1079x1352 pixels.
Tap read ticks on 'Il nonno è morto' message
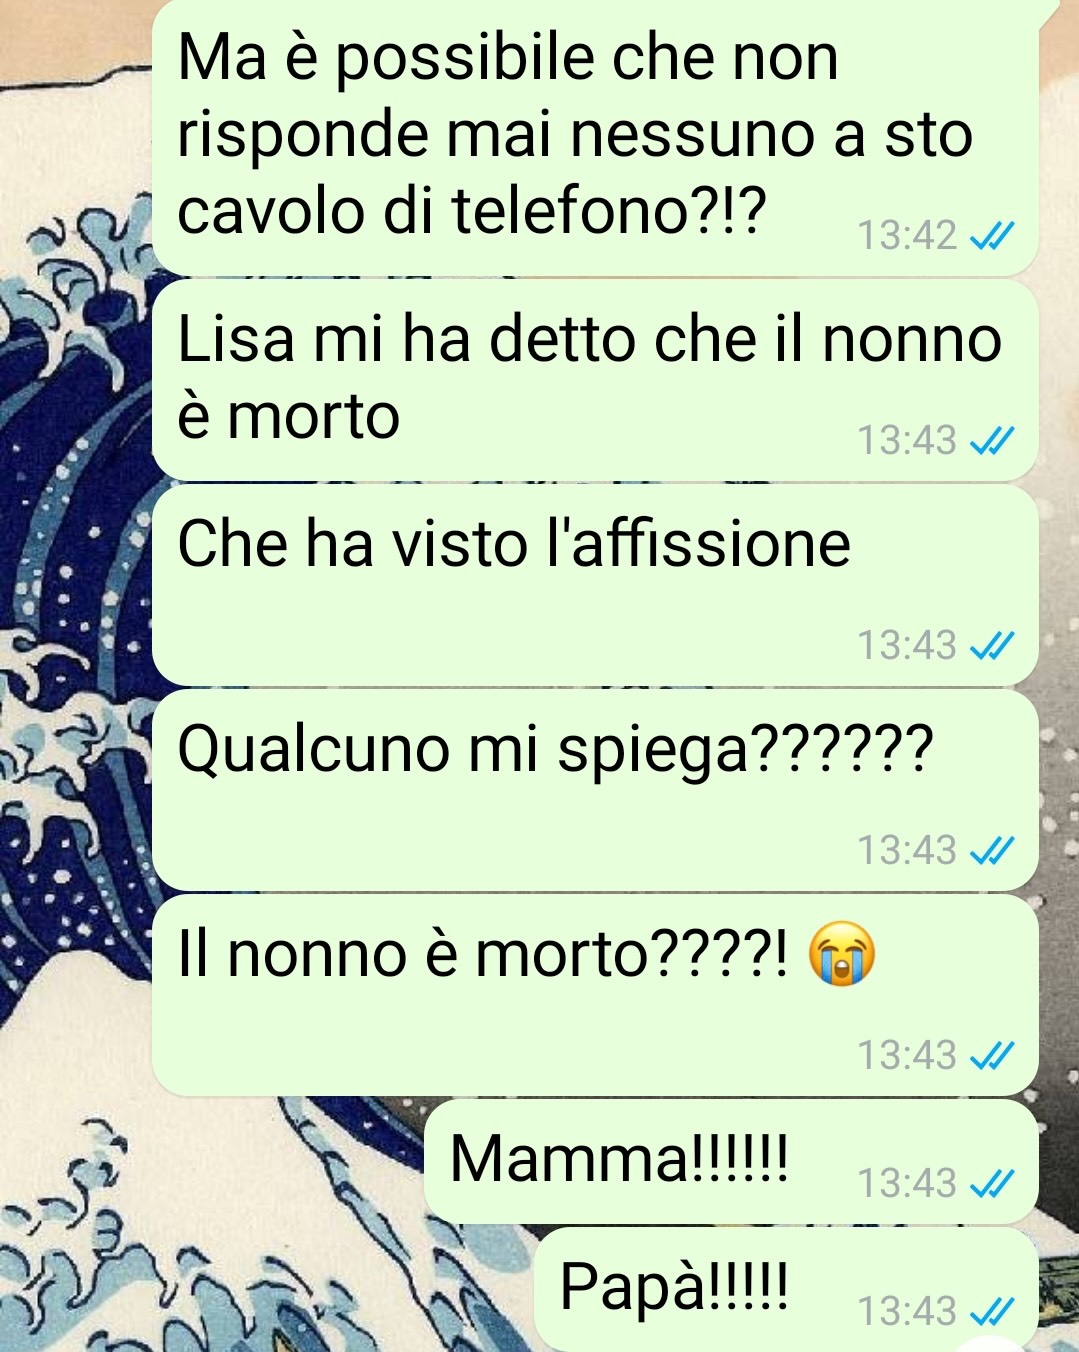click(993, 1055)
